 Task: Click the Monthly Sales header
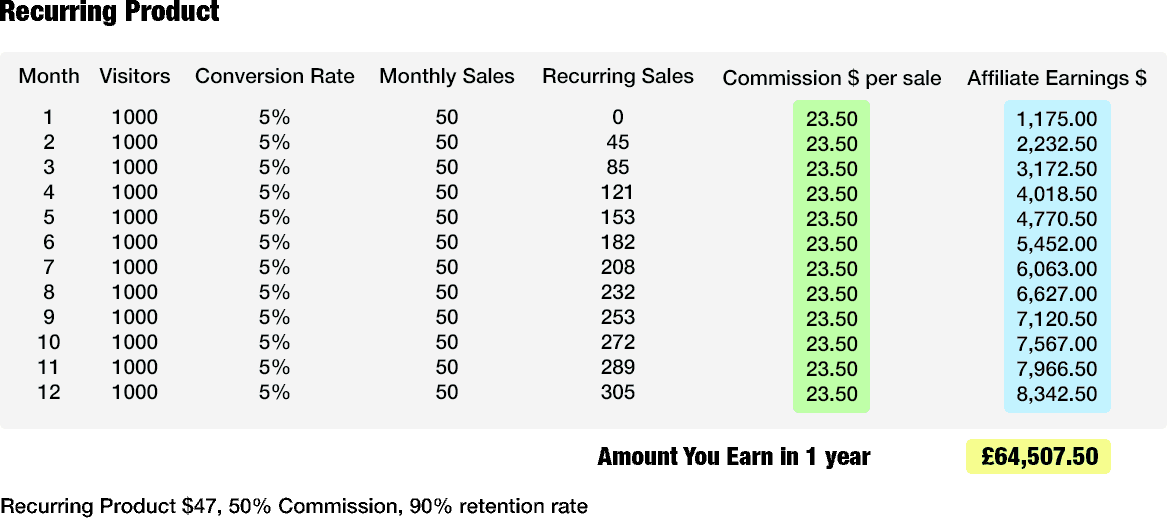[447, 76]
